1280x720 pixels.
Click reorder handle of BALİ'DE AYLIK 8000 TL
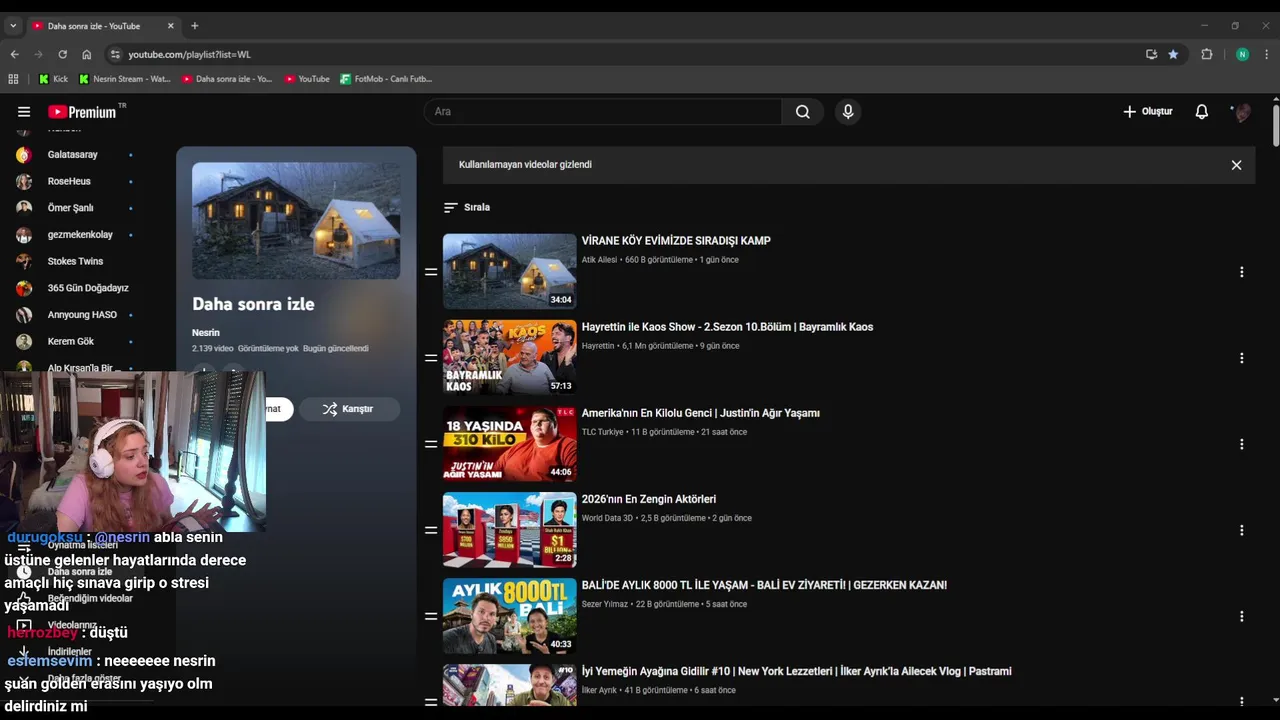(x=431, y=616)
